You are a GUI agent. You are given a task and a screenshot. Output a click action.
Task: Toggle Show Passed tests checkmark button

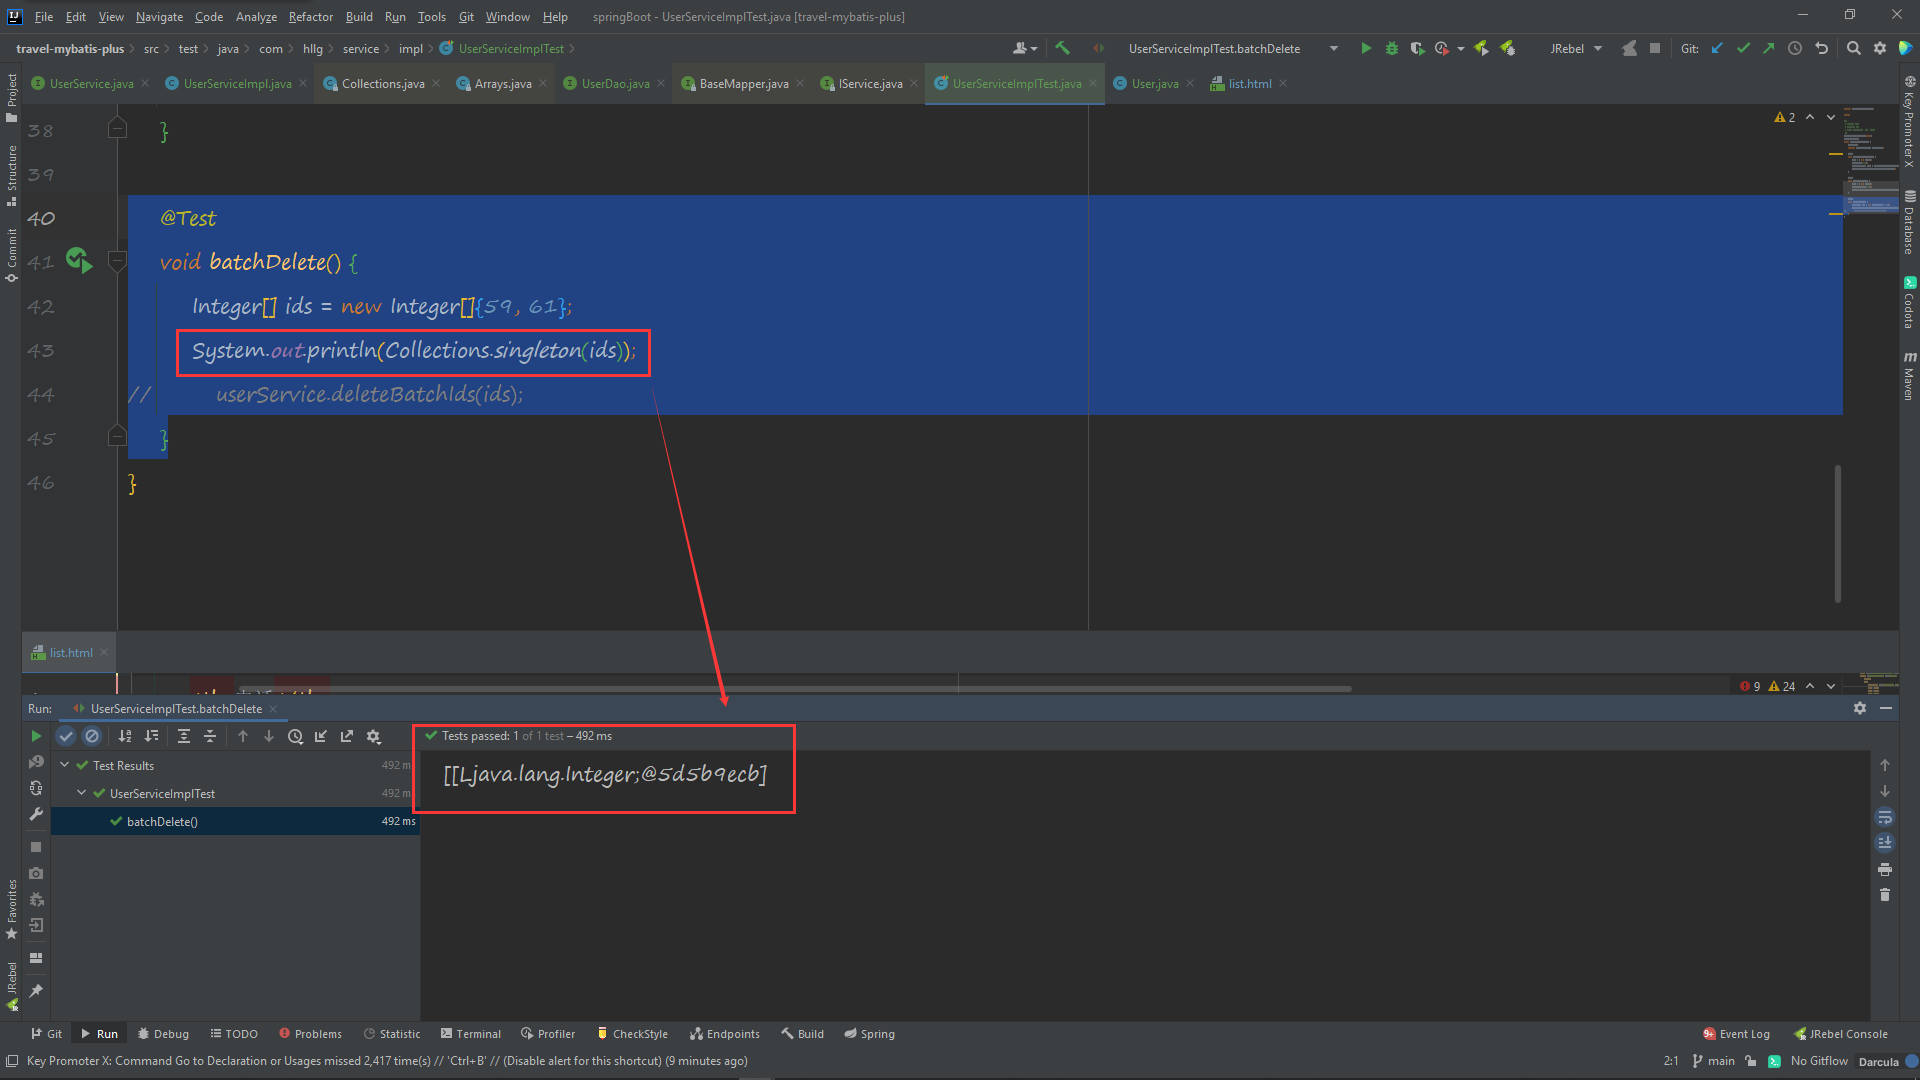tap(66, 736)
